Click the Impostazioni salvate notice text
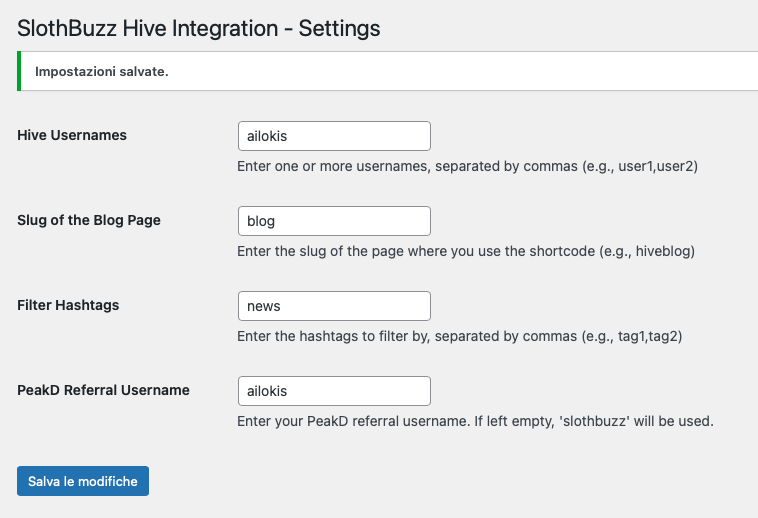 (x=102, y=72)
